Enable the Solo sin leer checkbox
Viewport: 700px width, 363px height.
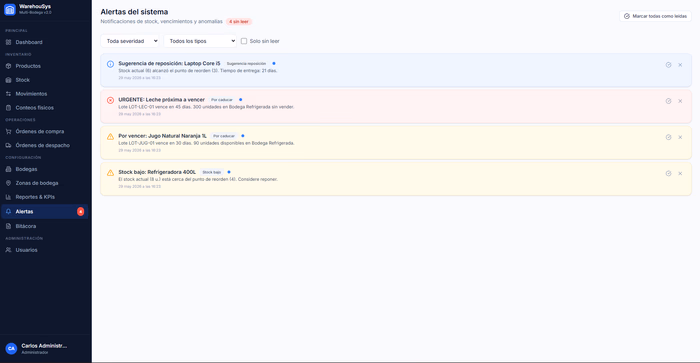click(x=244, y=41)
